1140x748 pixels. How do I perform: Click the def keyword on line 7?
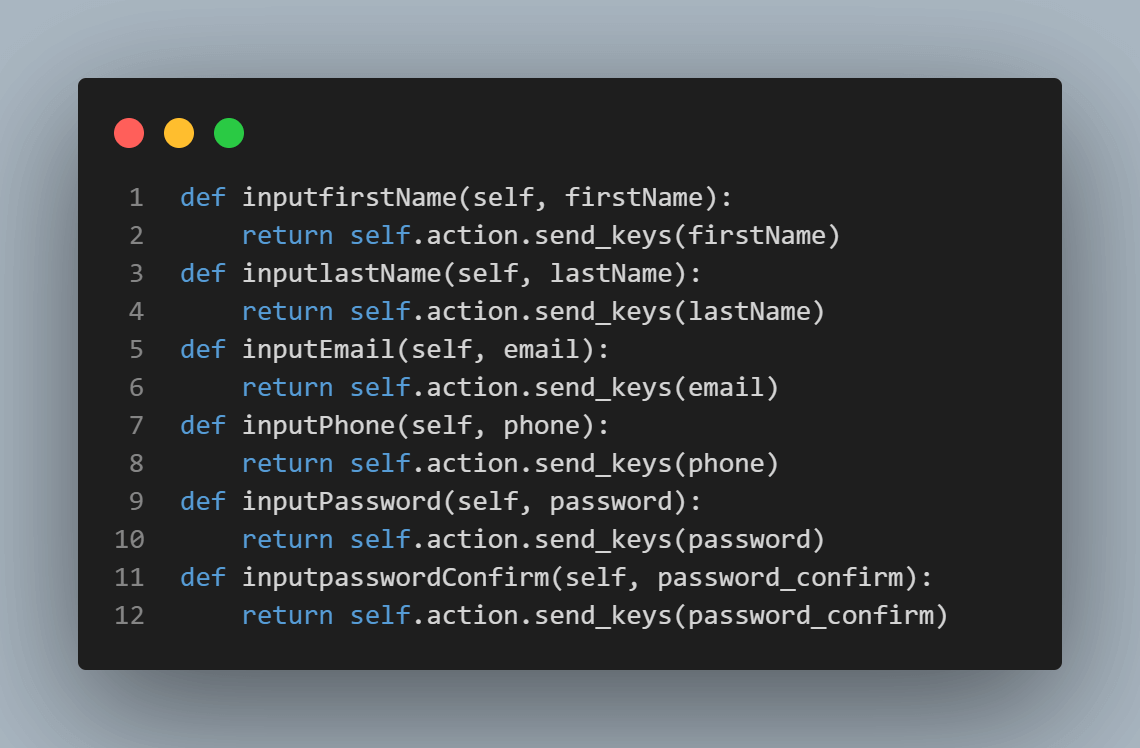(x=203, y=426)
